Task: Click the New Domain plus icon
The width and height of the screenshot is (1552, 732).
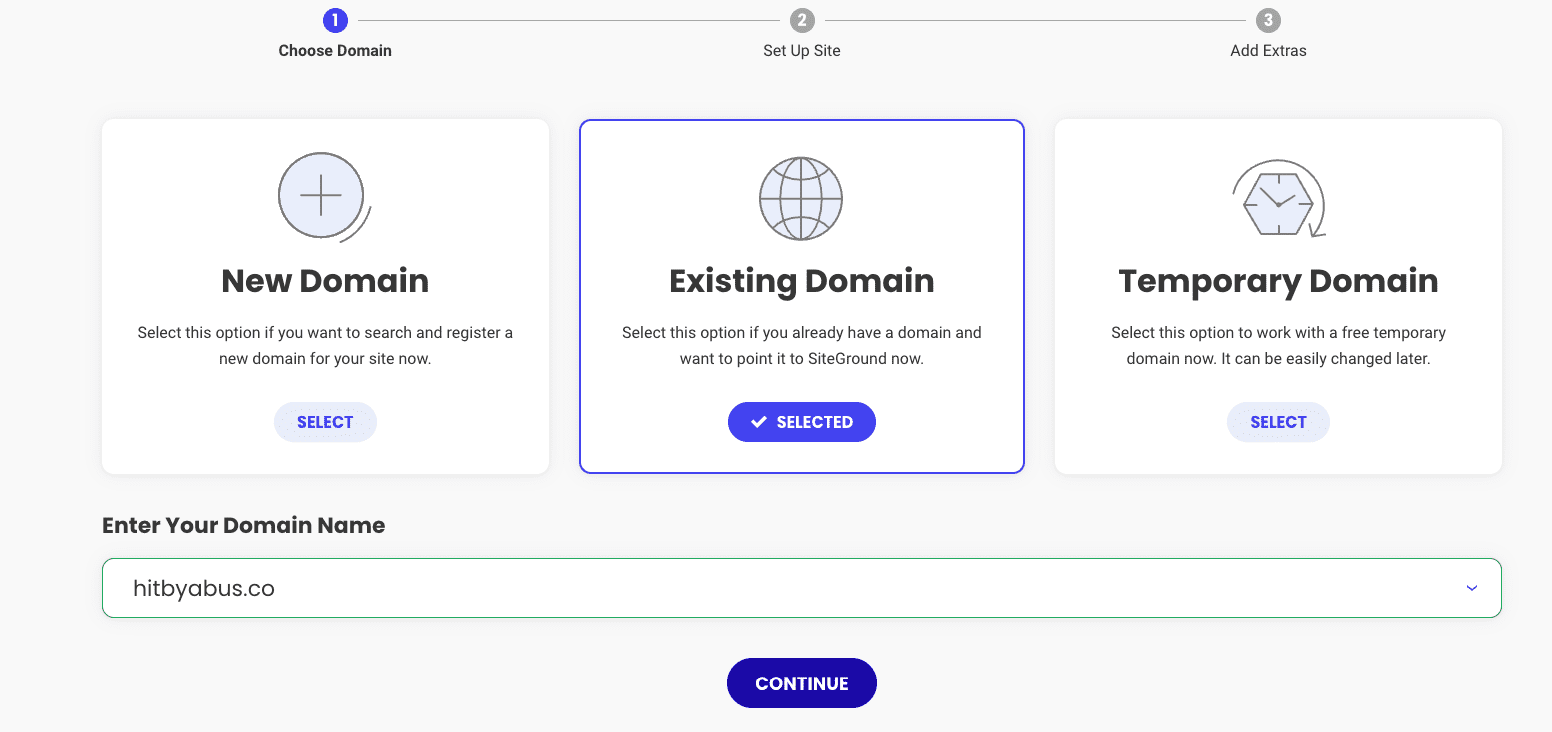Action: [324, 197]
